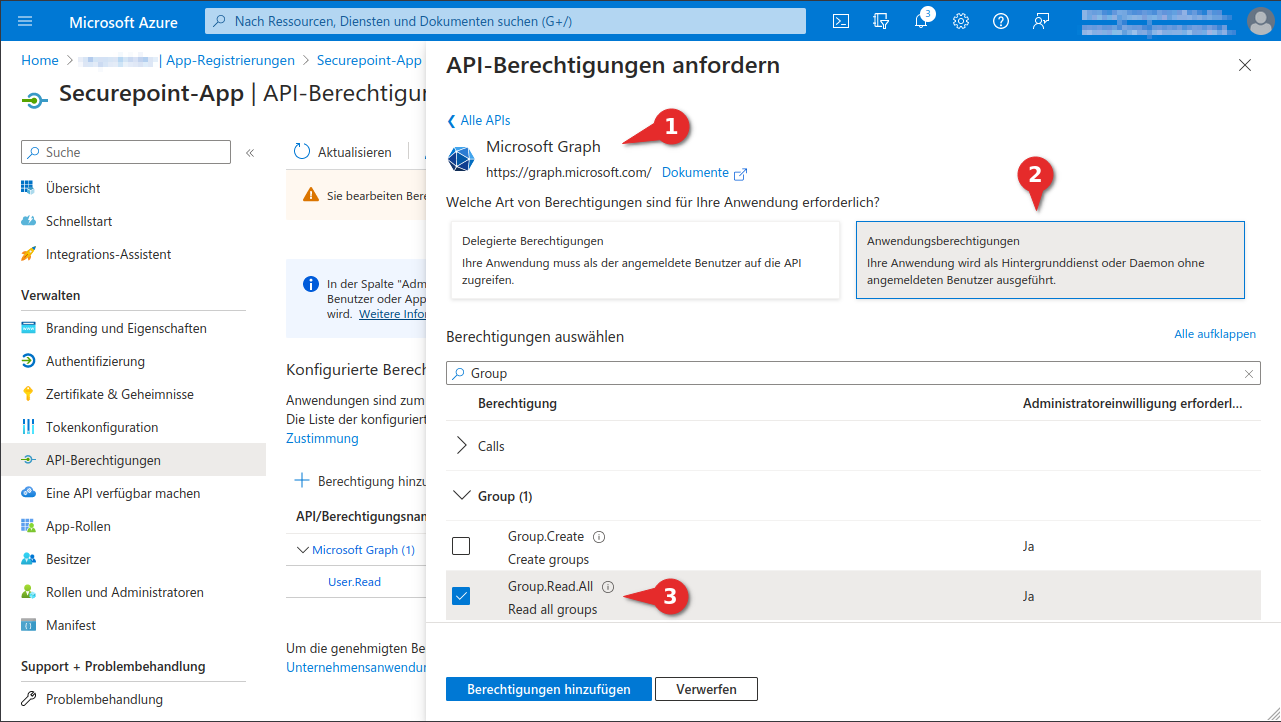Click the Aktualisieren toolbar button
Image resolution: width=1281 pixels, height=722 pixels.
pos(343,152)
